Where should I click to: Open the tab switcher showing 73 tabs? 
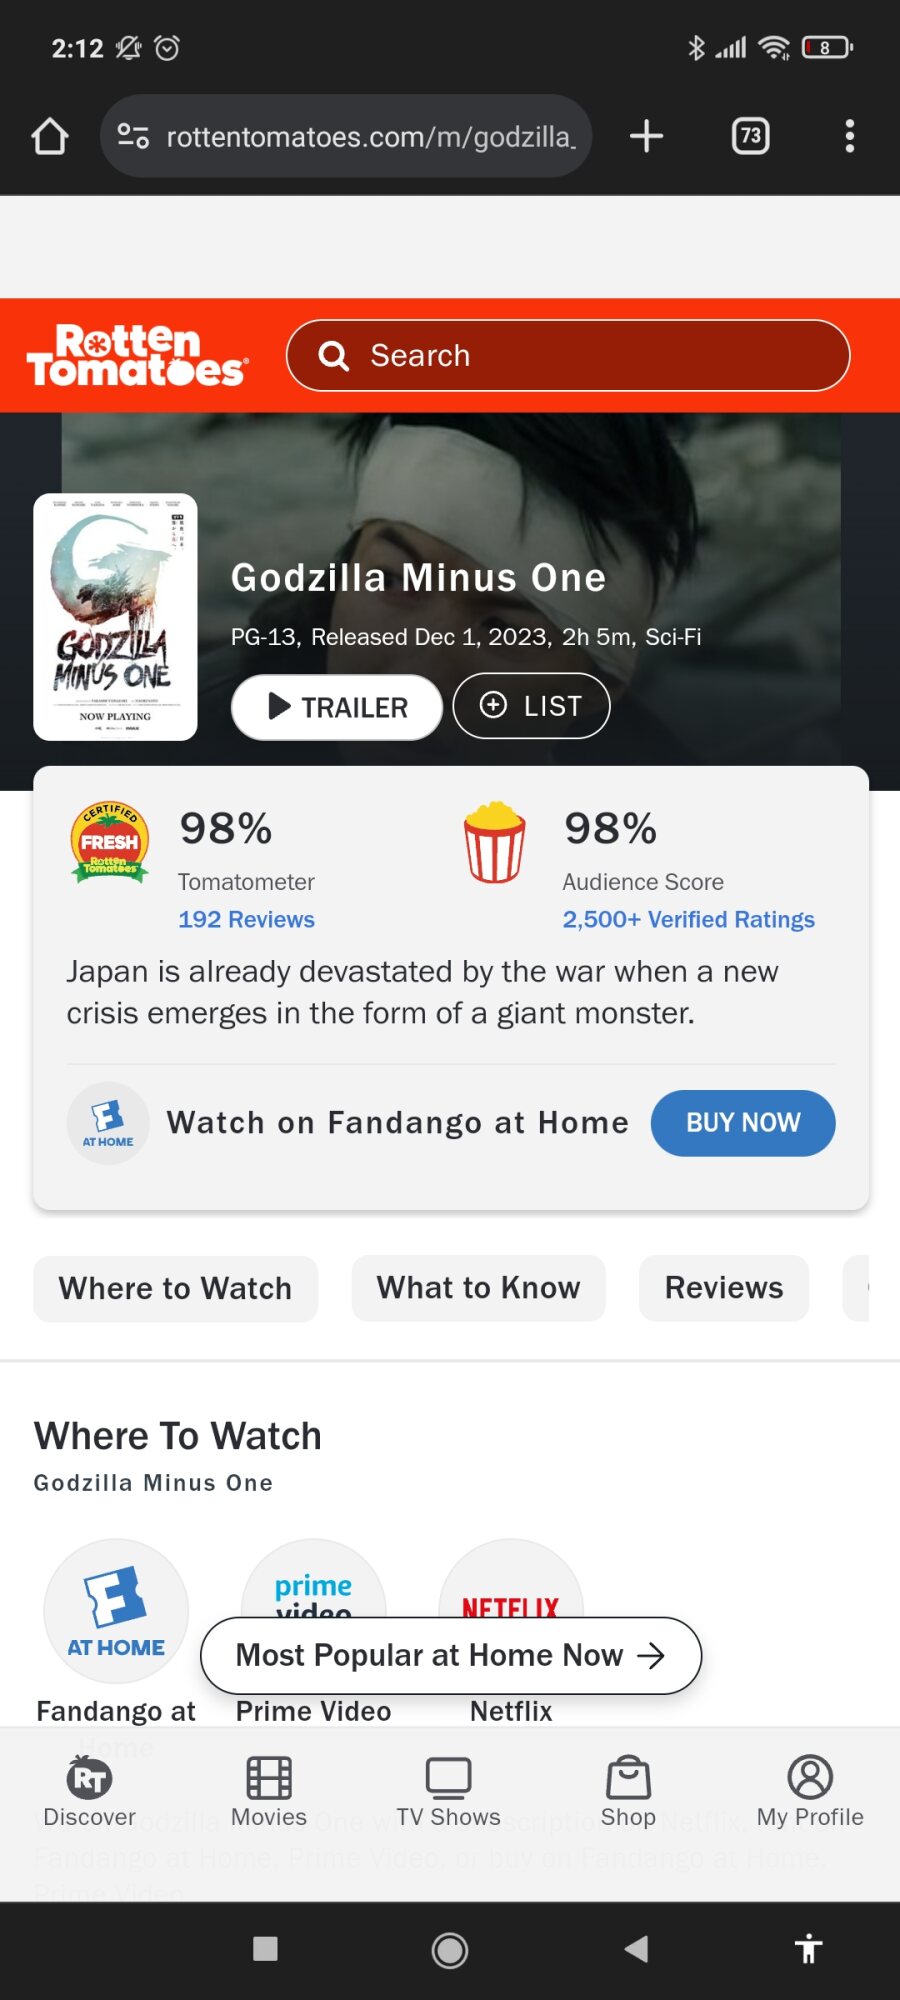tap(750, 136)
